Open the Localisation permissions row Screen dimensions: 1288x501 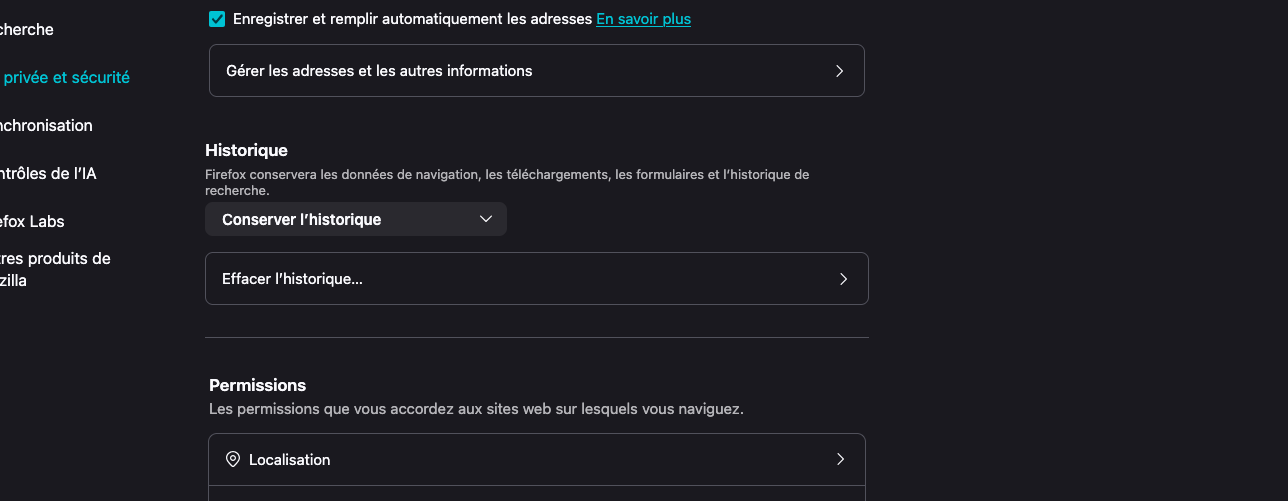tap(536, 460)
